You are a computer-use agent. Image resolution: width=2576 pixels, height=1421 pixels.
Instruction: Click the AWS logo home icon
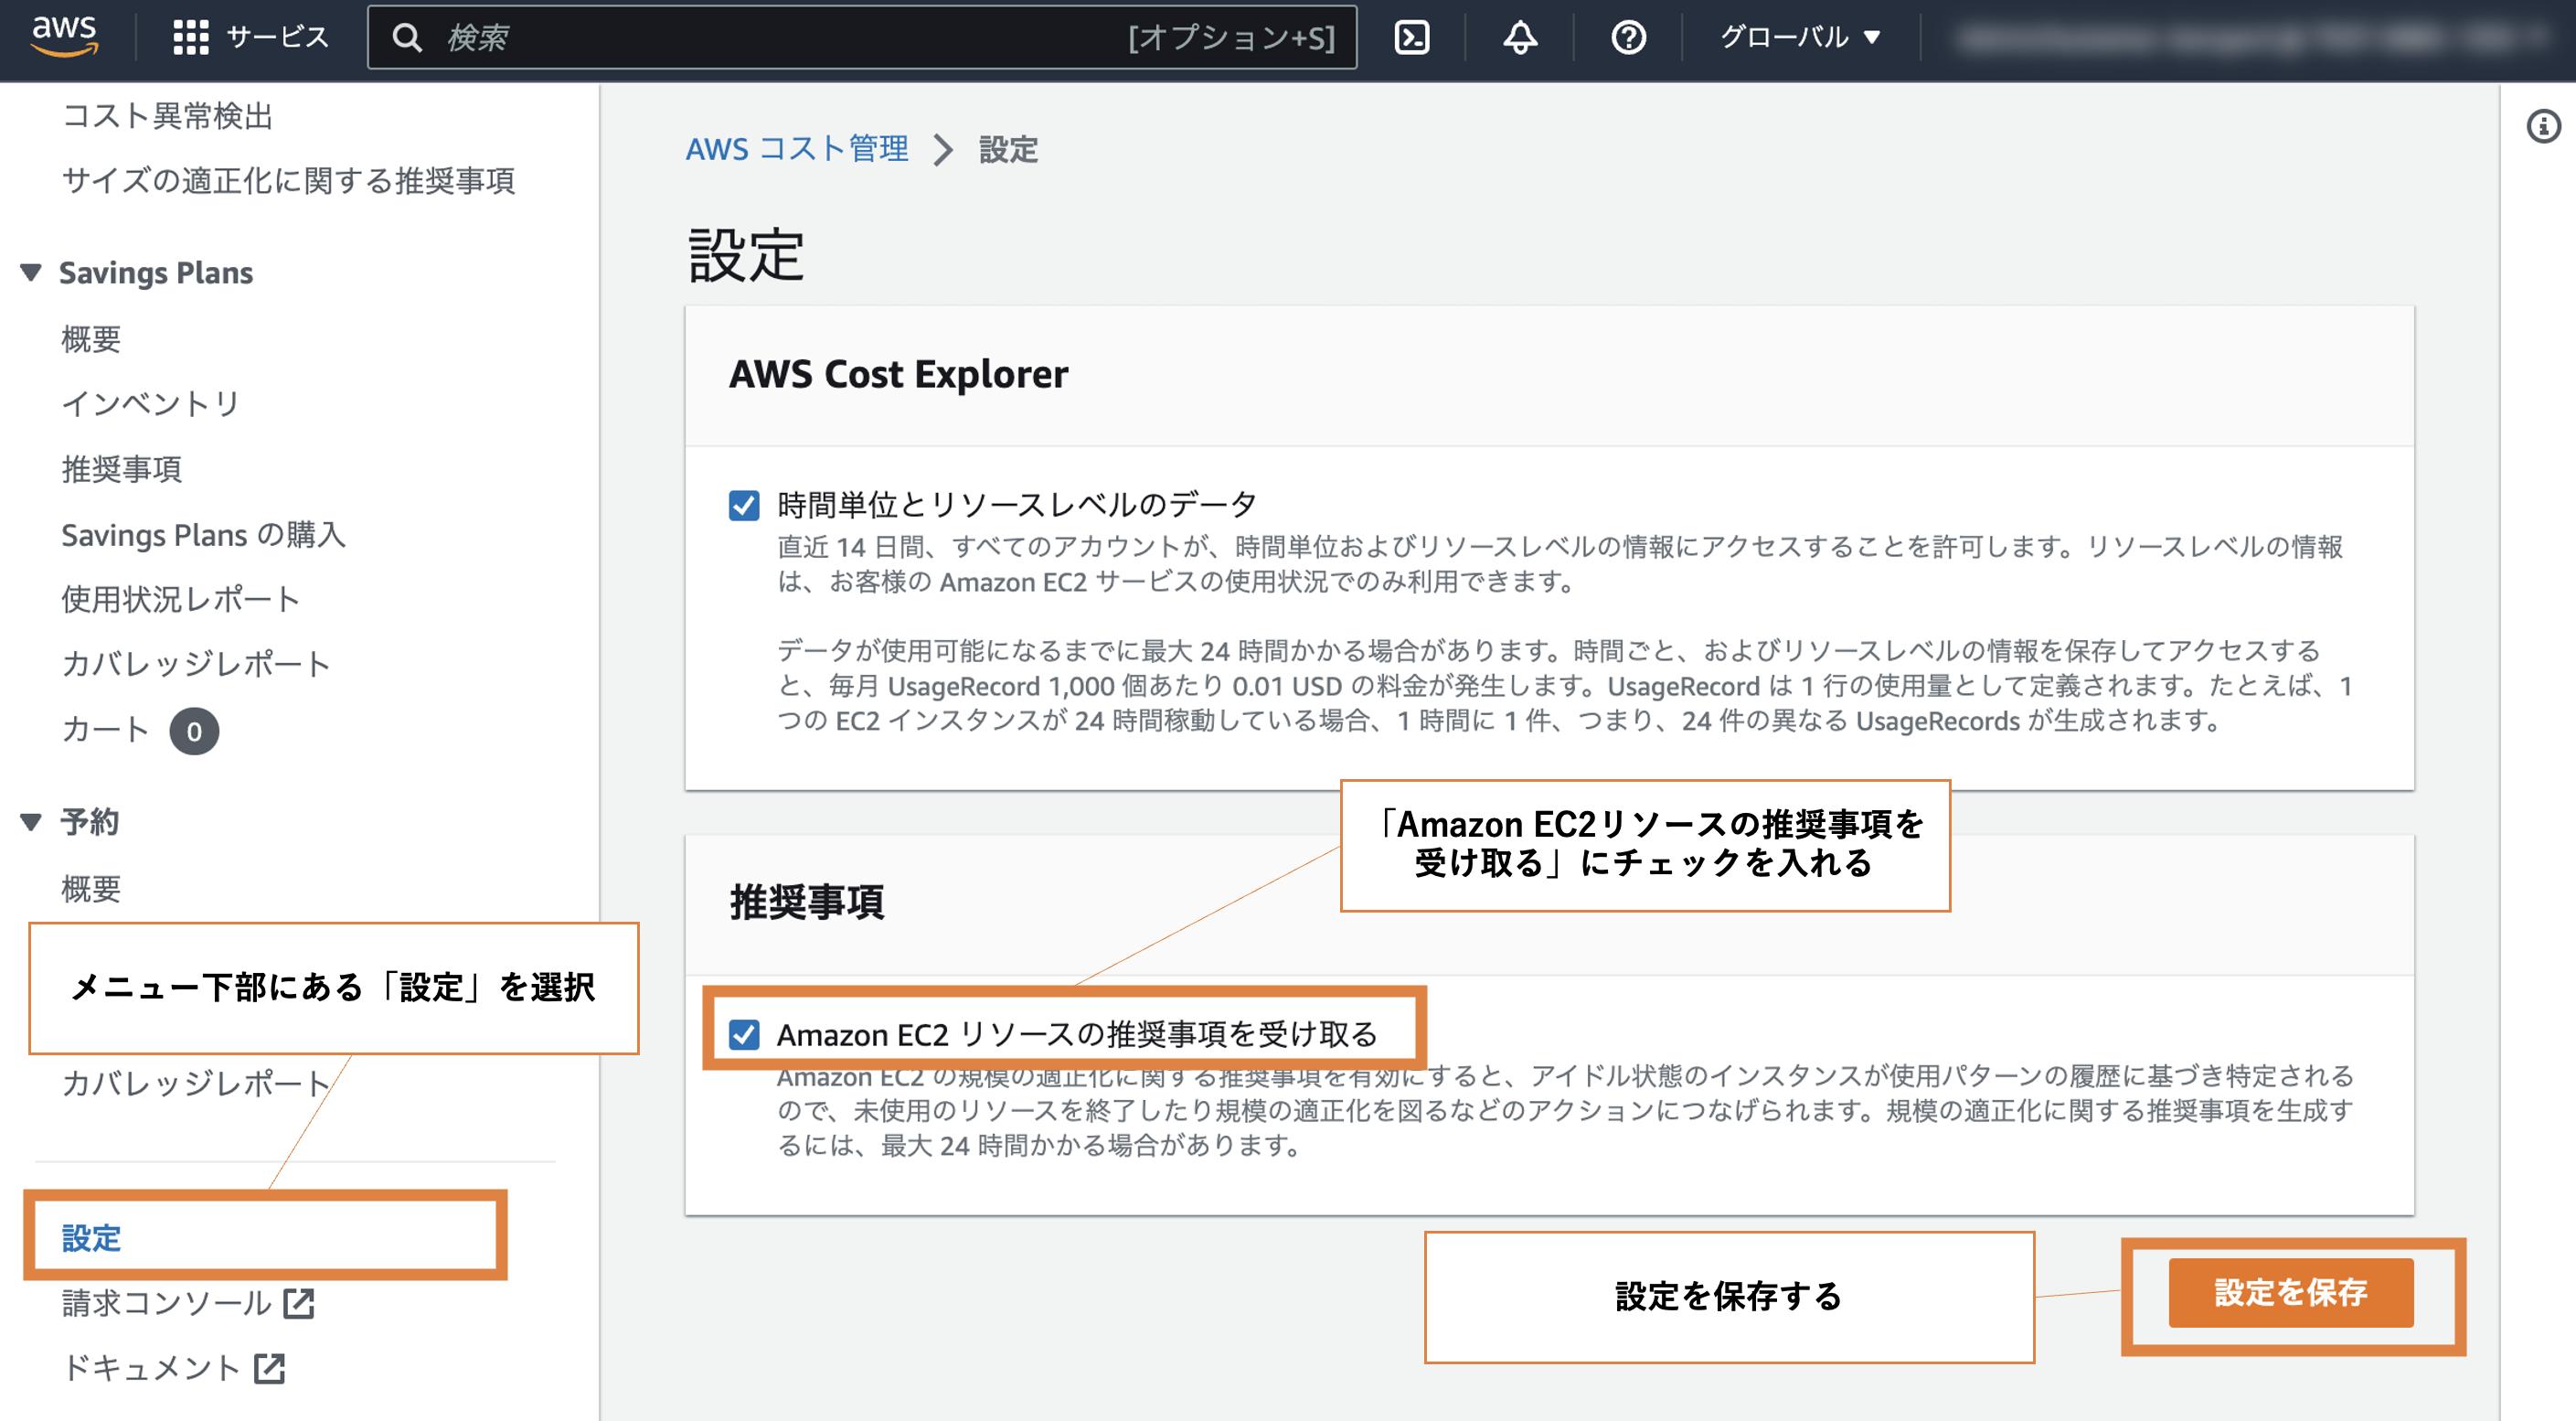point(65,37)
